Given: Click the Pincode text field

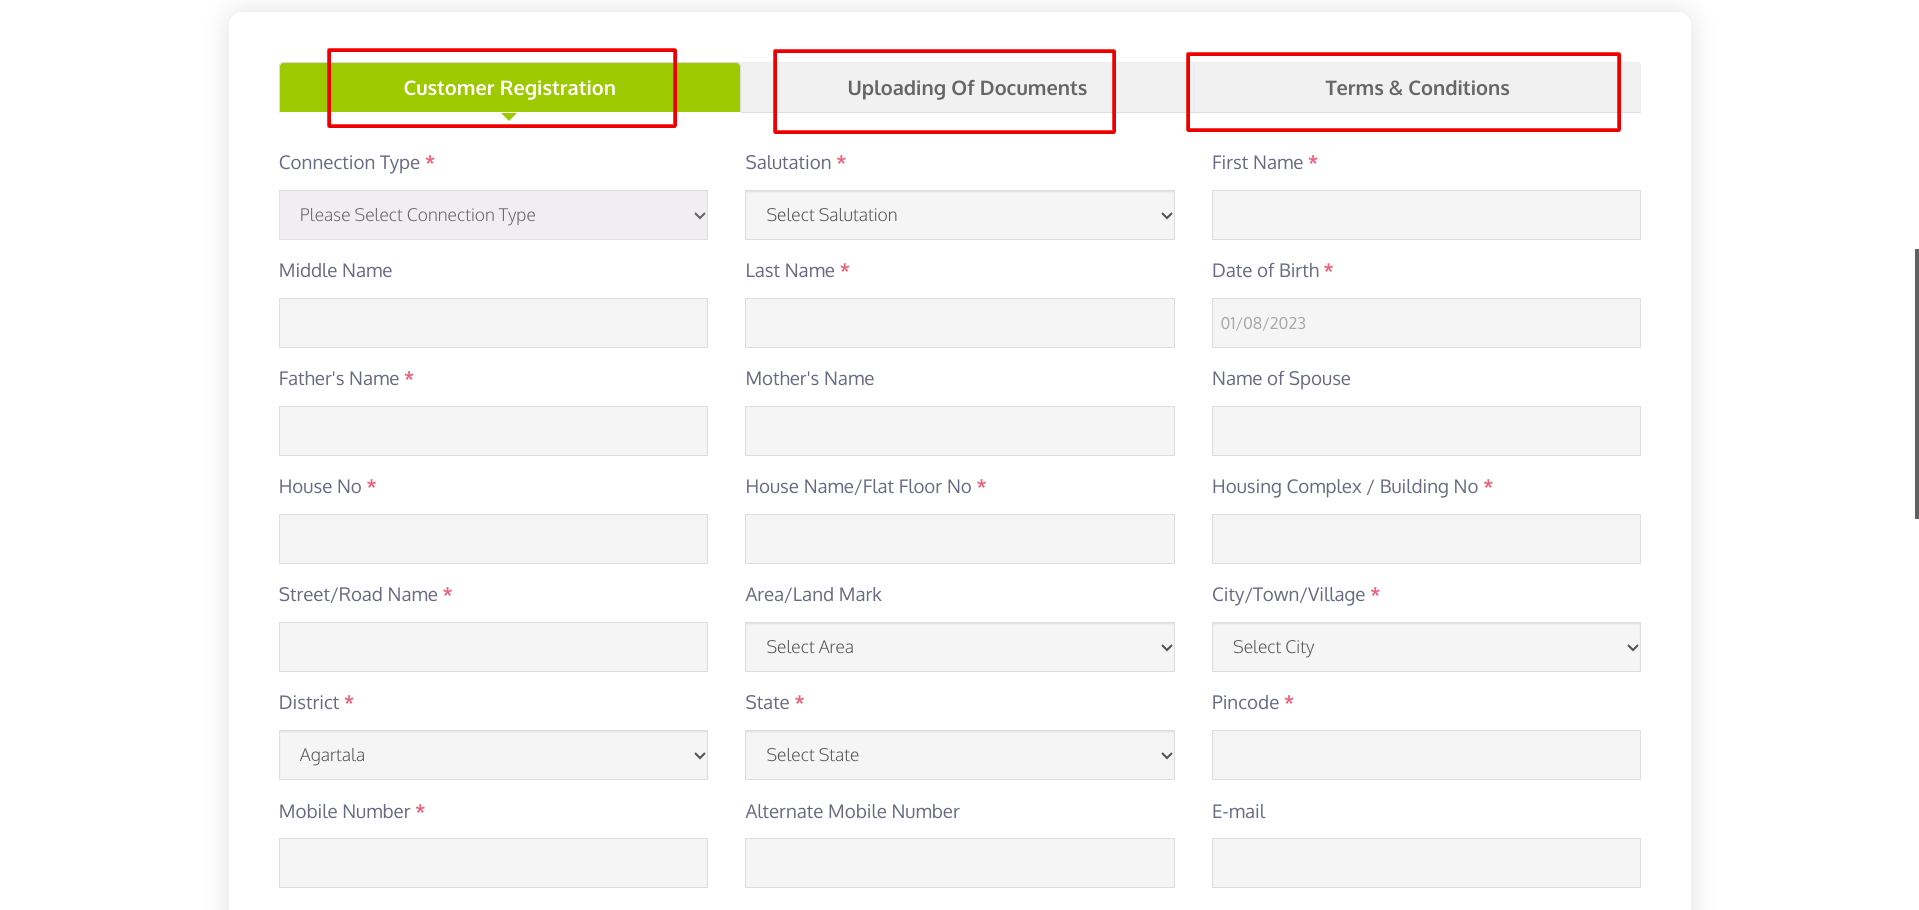Looking at the screenshot, I should tap(1425, 755).
